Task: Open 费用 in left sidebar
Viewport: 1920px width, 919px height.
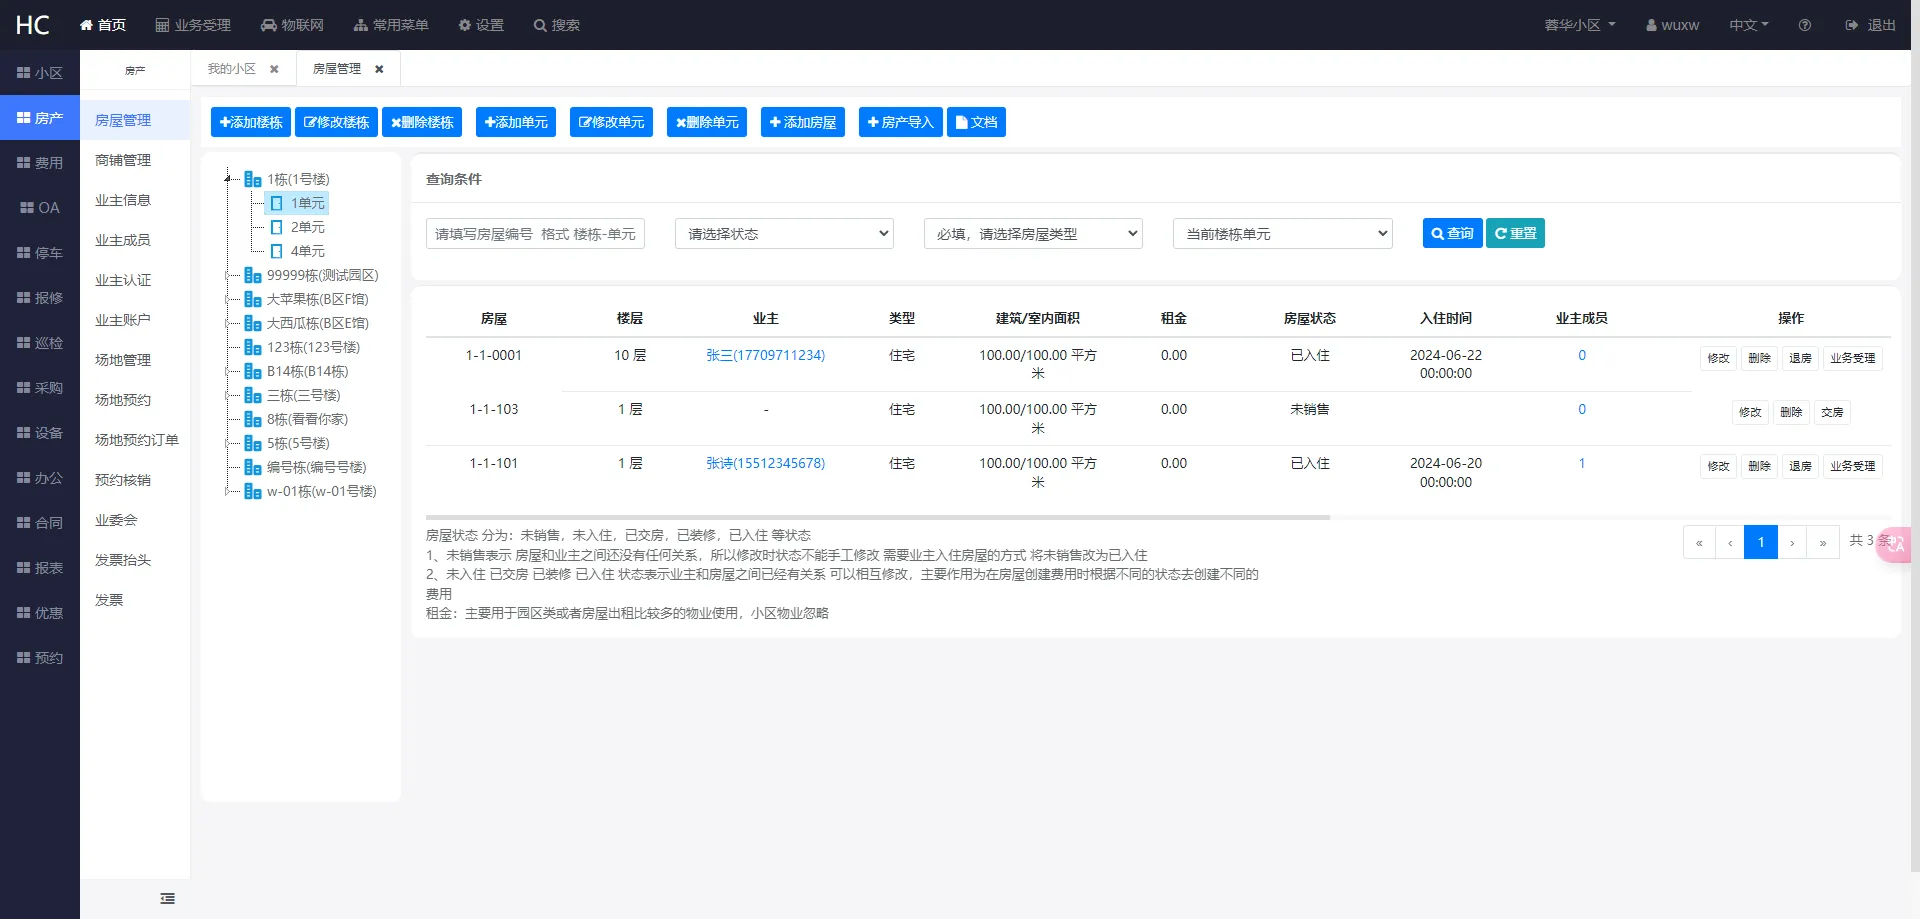Action: pyautogui.click(x=40, y=163)
